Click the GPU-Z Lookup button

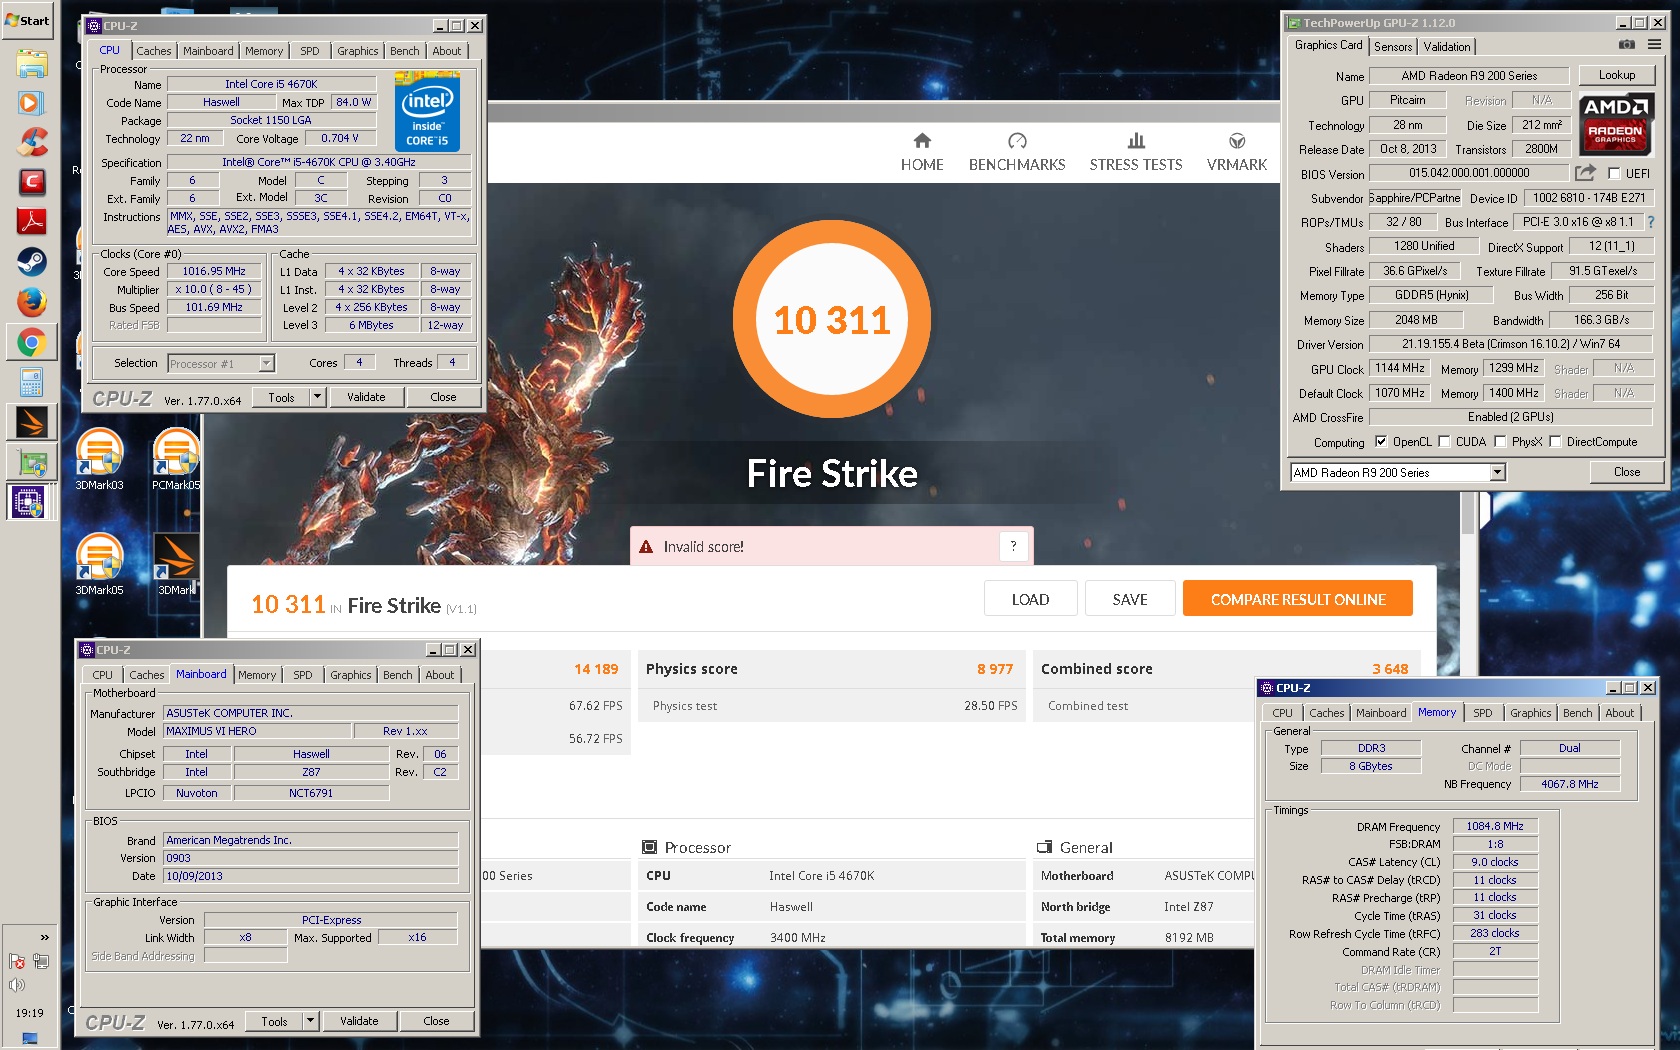[x=1616, y=75]
